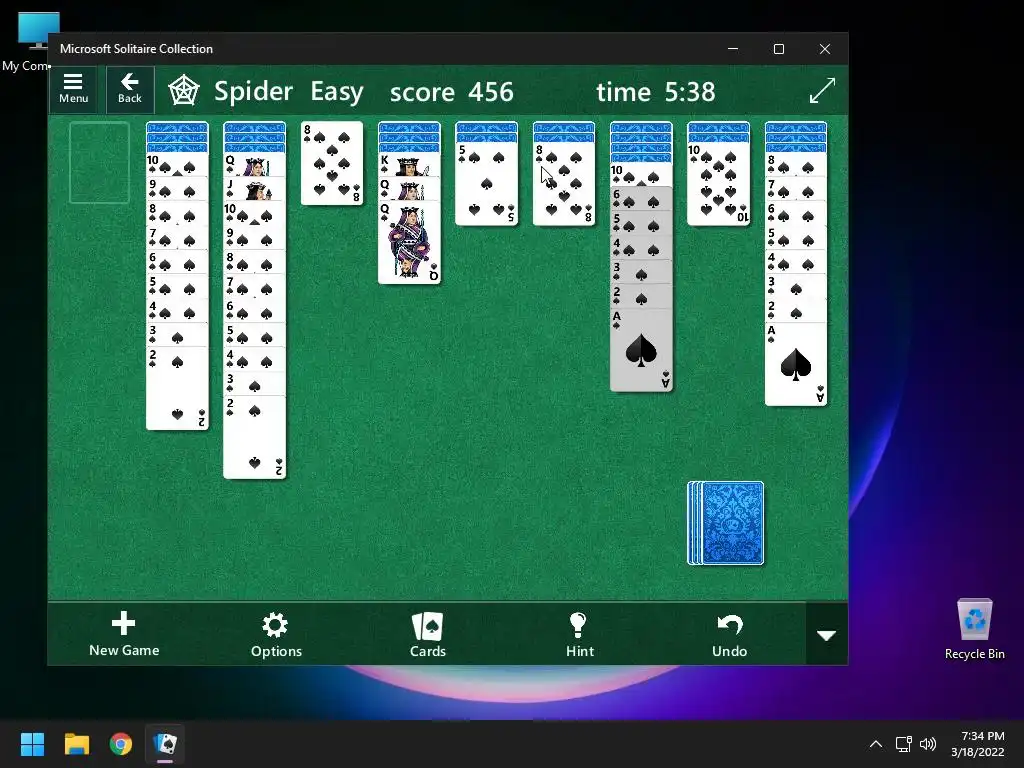The width and height of the screenshot is (1024, 768).
Task: Toggle fullscreen with the diagonal arrows icon
Action: 822,91
